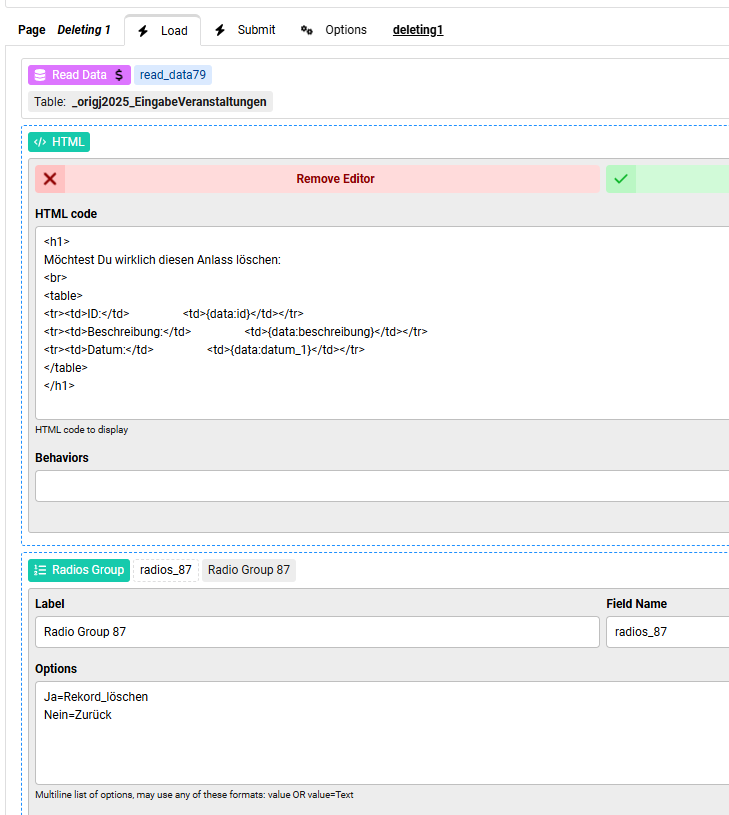Focus the Label input with Radio Group 87
This screenshot has height=815, width=729.
(x=316, y=632)
